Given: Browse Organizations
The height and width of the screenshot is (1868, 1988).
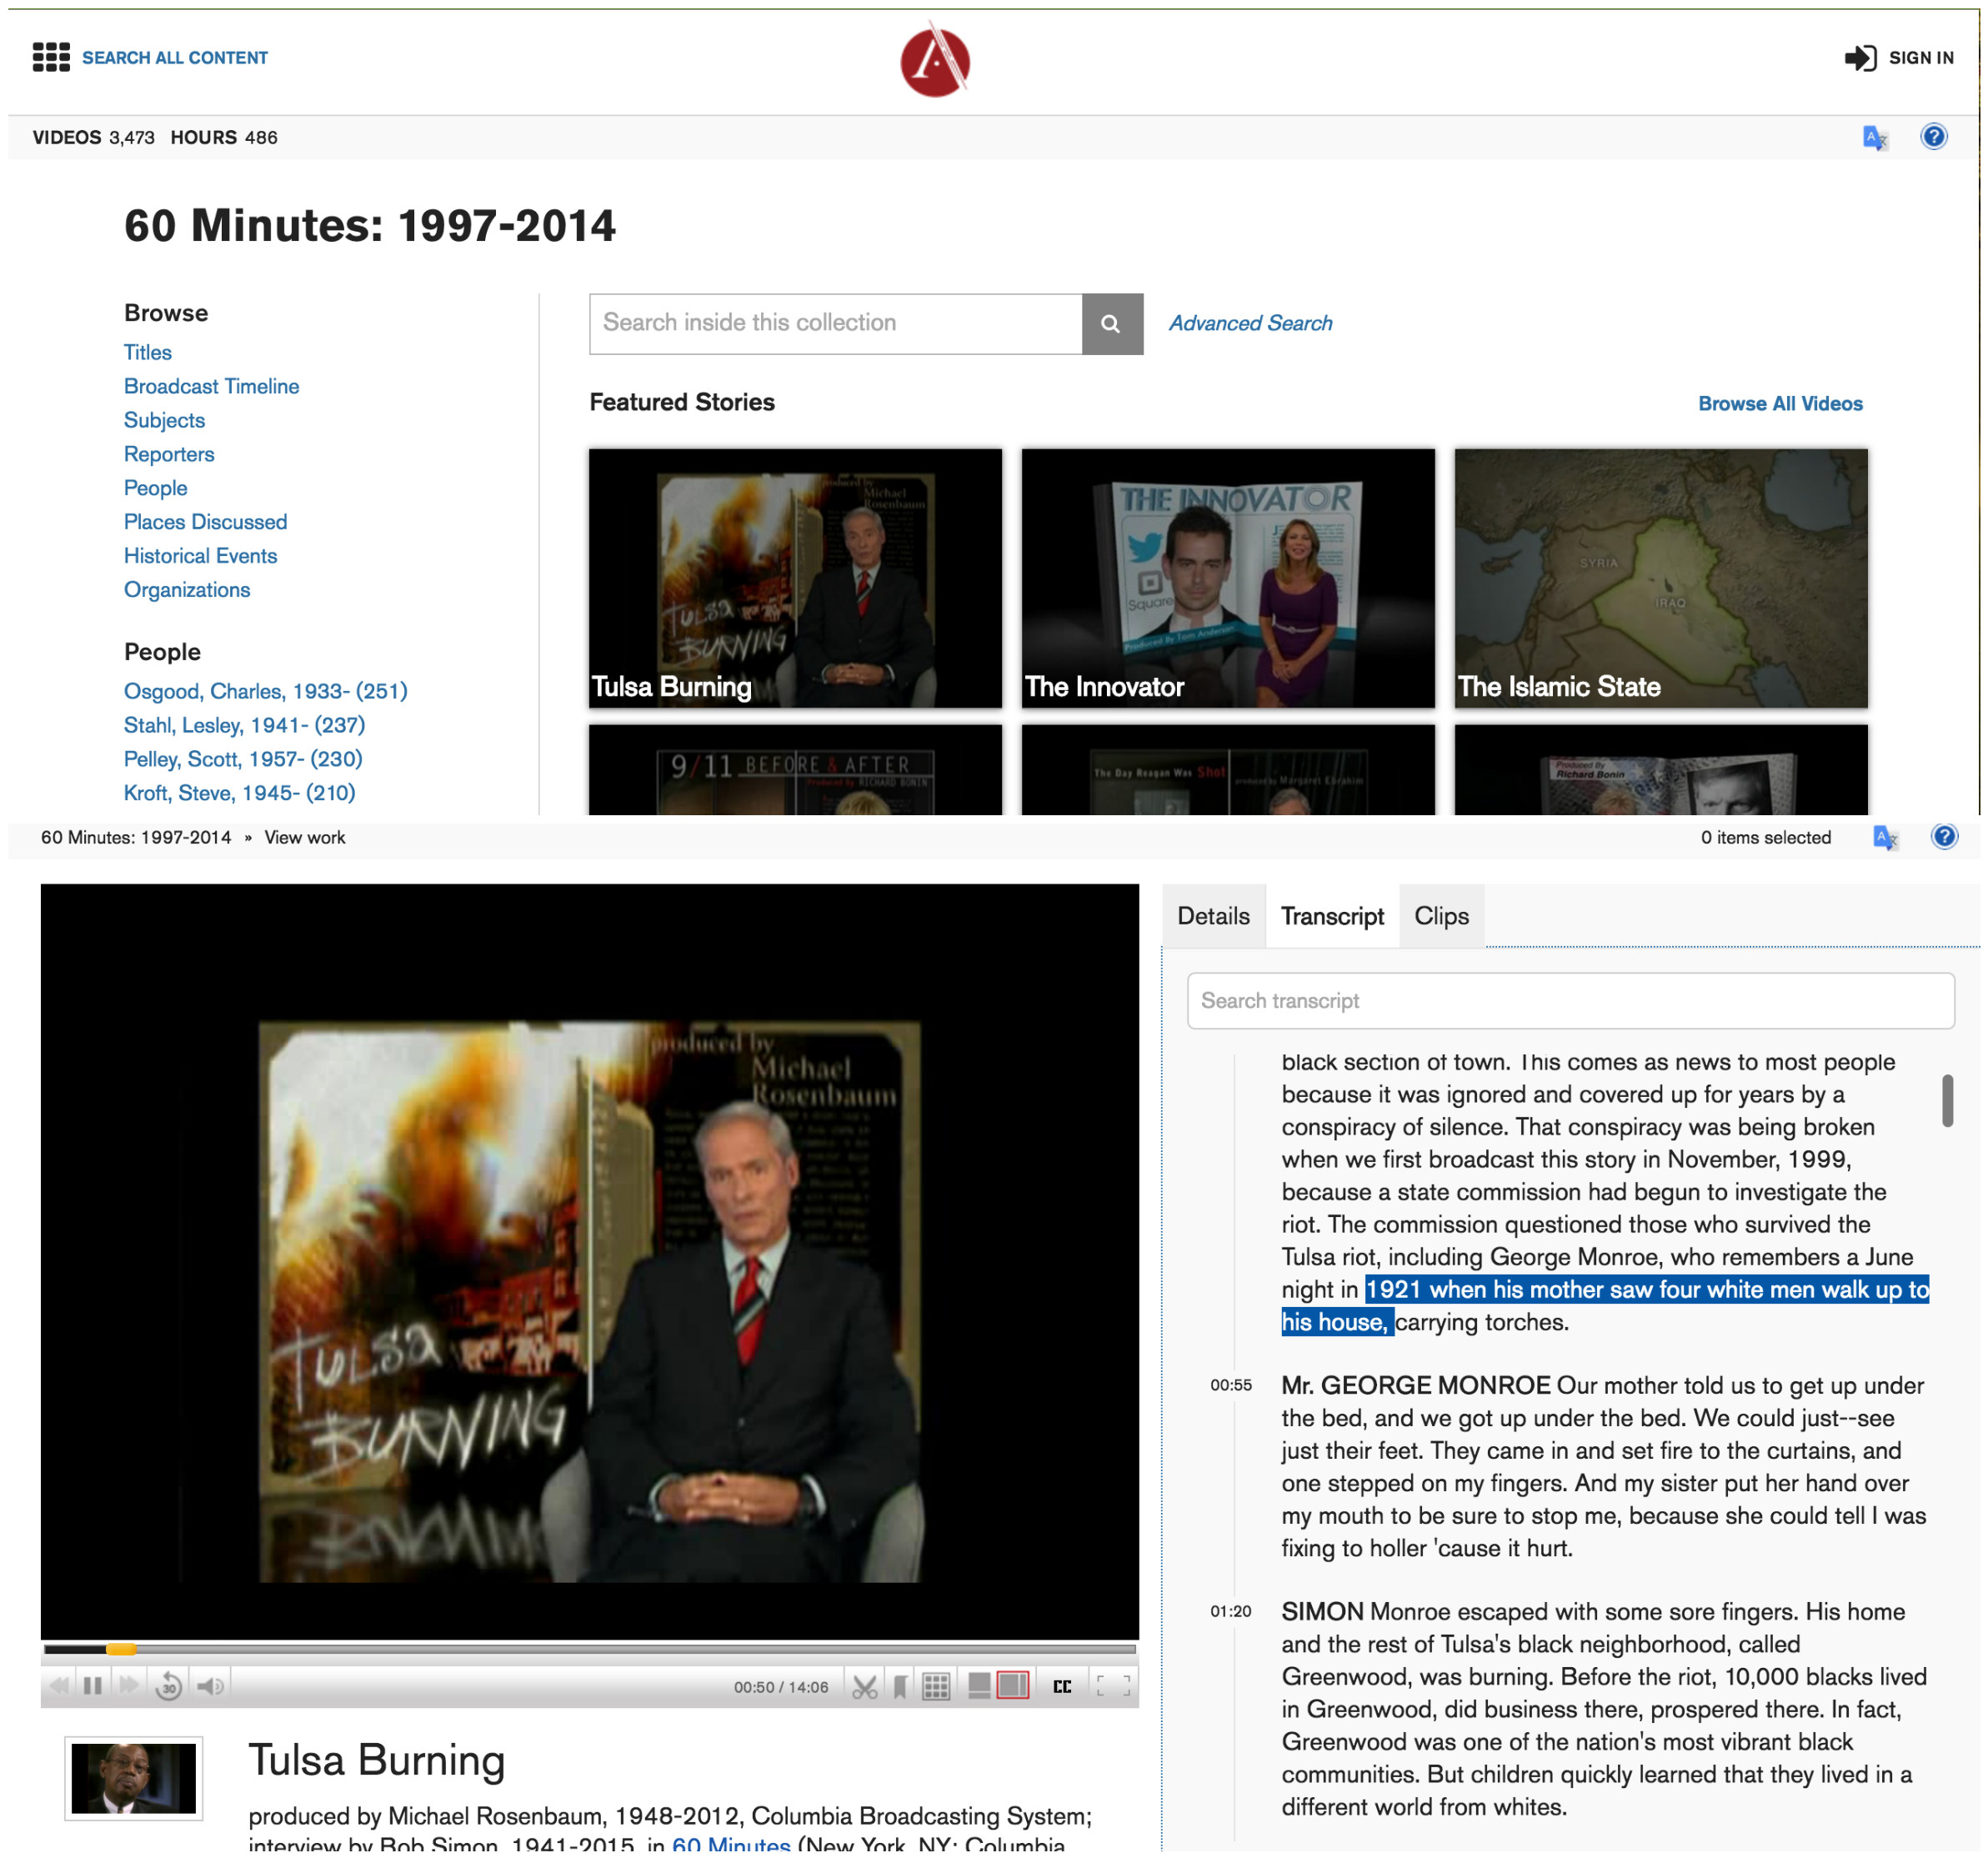Looking at the screenshot, I should 187,591.
